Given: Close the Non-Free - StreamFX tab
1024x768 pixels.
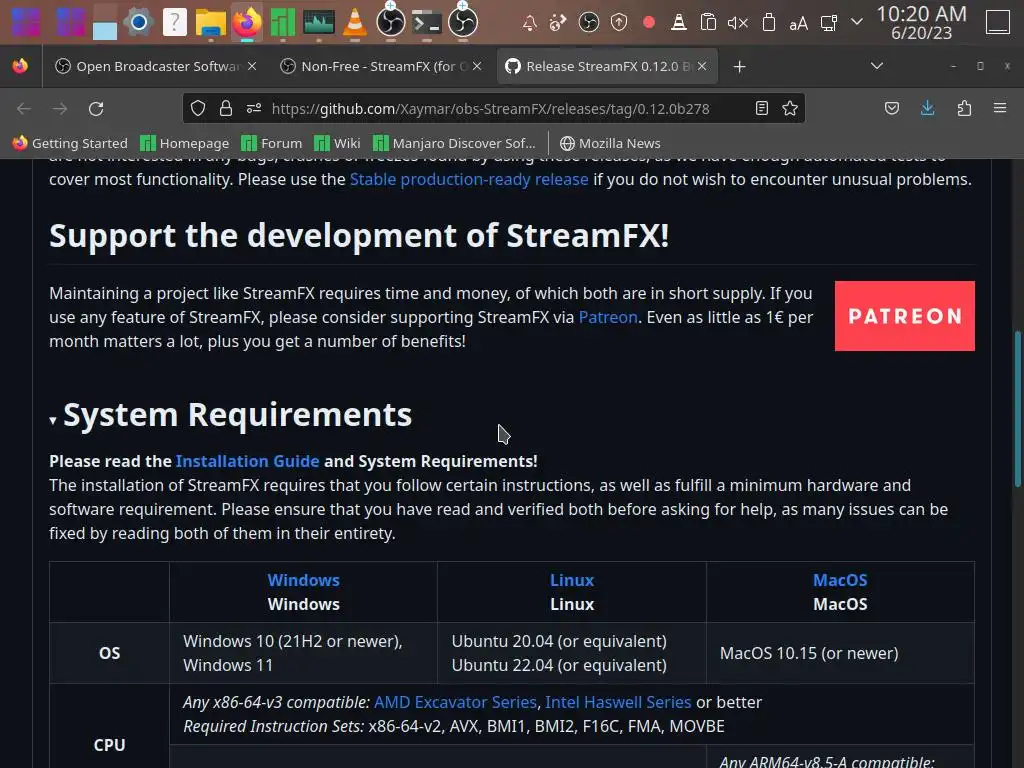Looking at the screenshot, I should pyautogui.click(x=477, y=66).
